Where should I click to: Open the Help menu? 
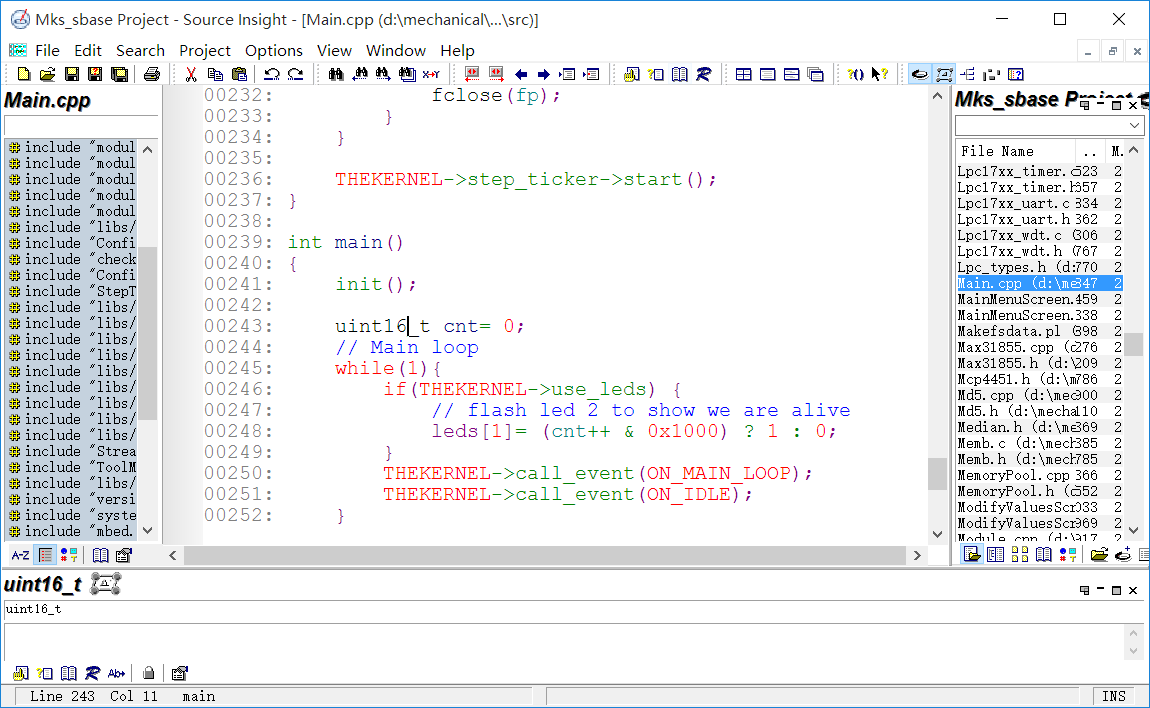click(458, 51)
